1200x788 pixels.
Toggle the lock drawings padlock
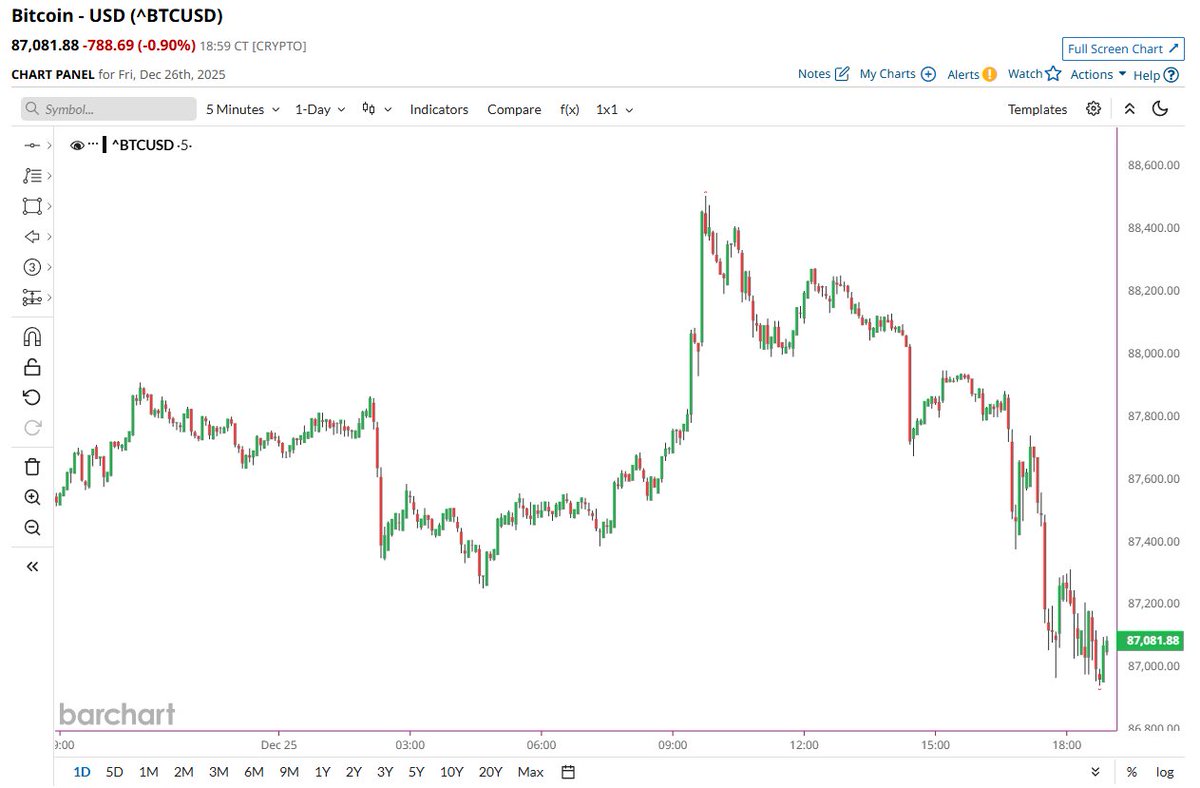pyautogui.click(x=32, y=367)
